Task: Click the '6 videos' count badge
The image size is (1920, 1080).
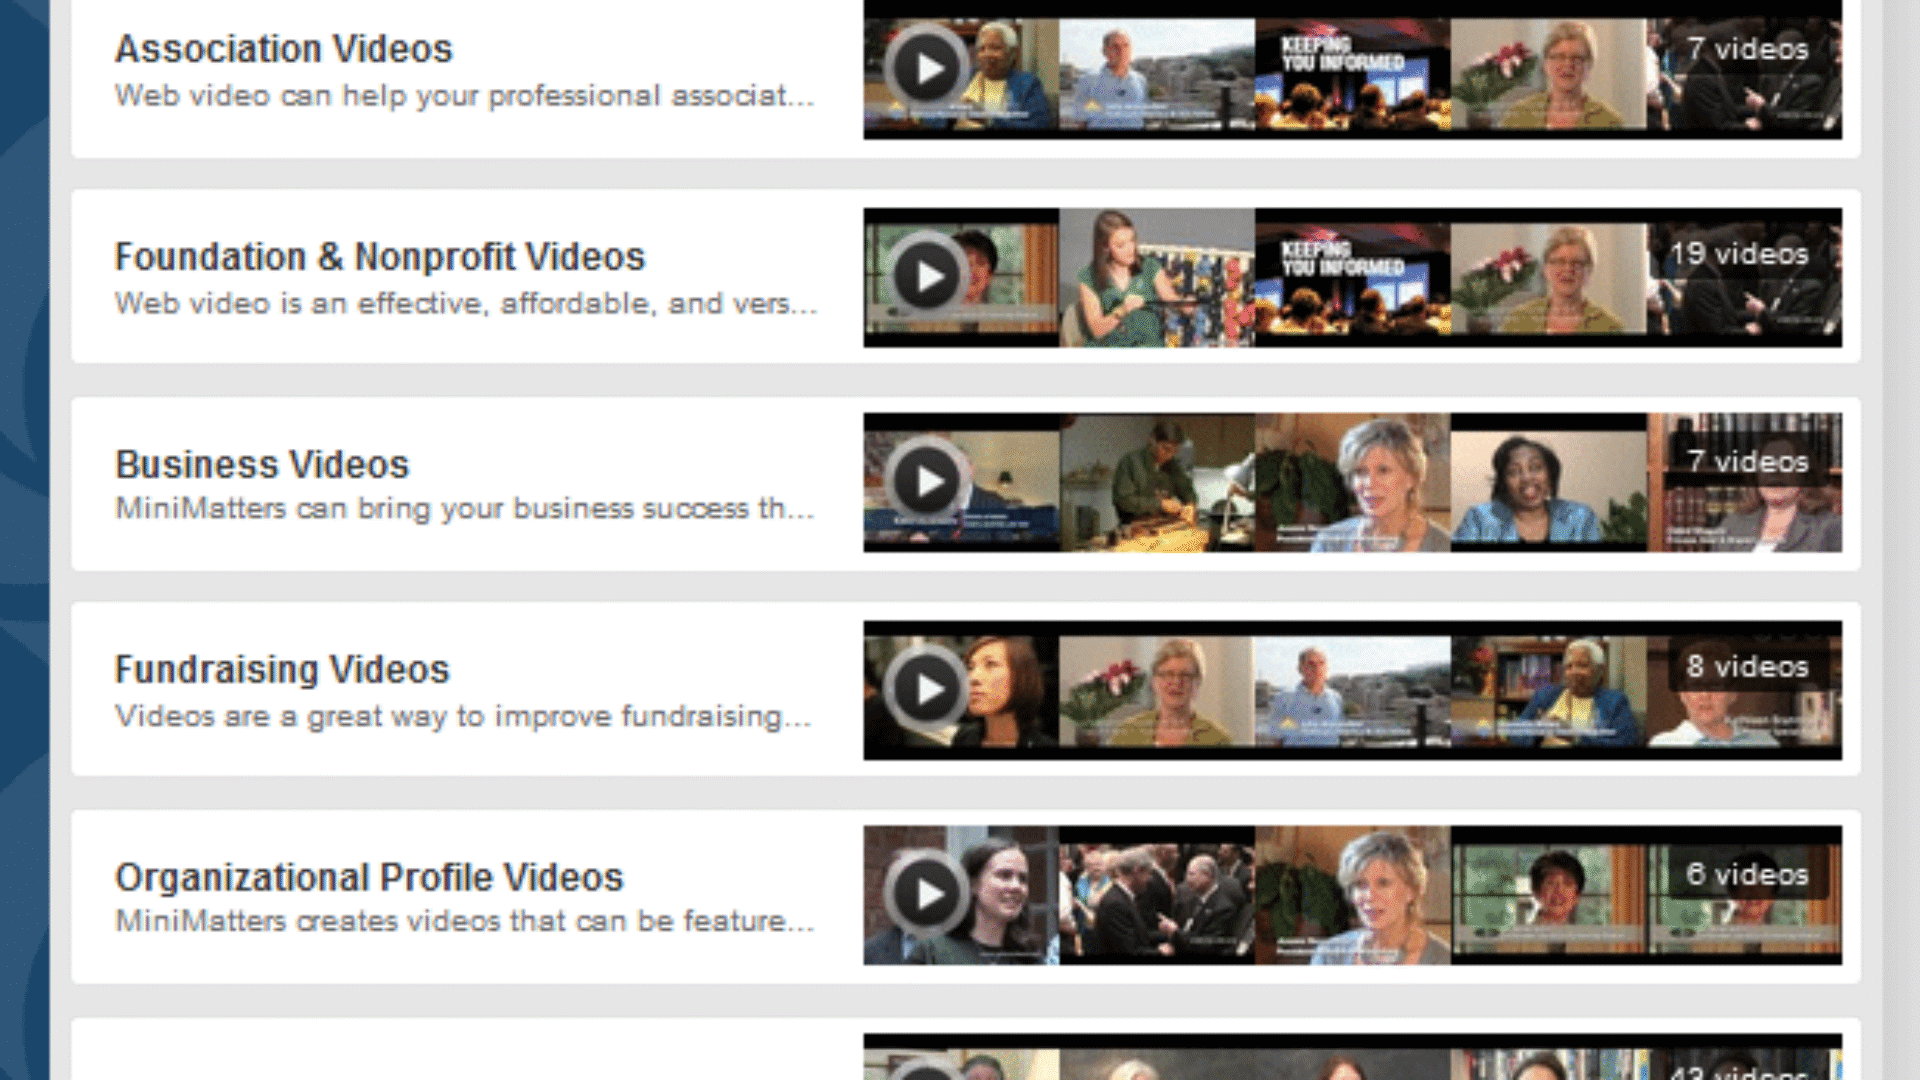Action: coord(1747,874)
